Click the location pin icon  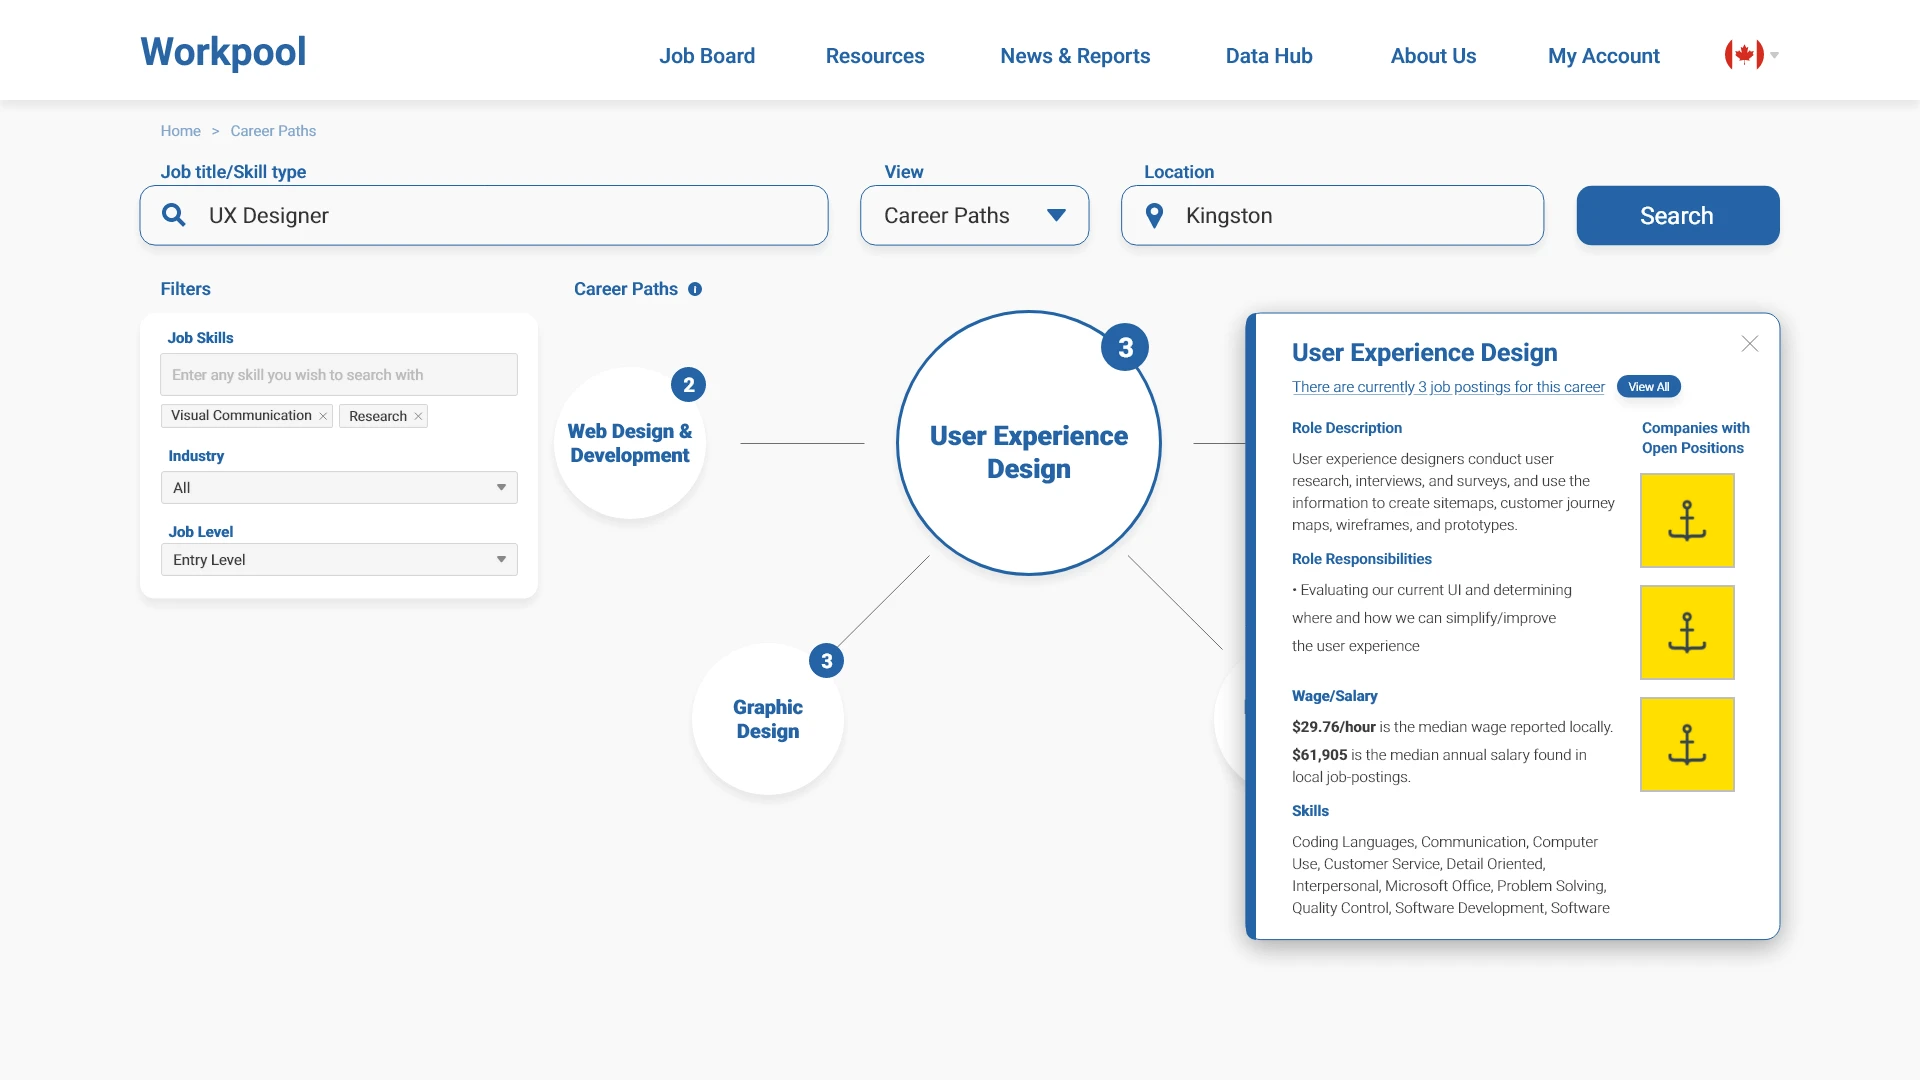click(x=1154, y=215)
